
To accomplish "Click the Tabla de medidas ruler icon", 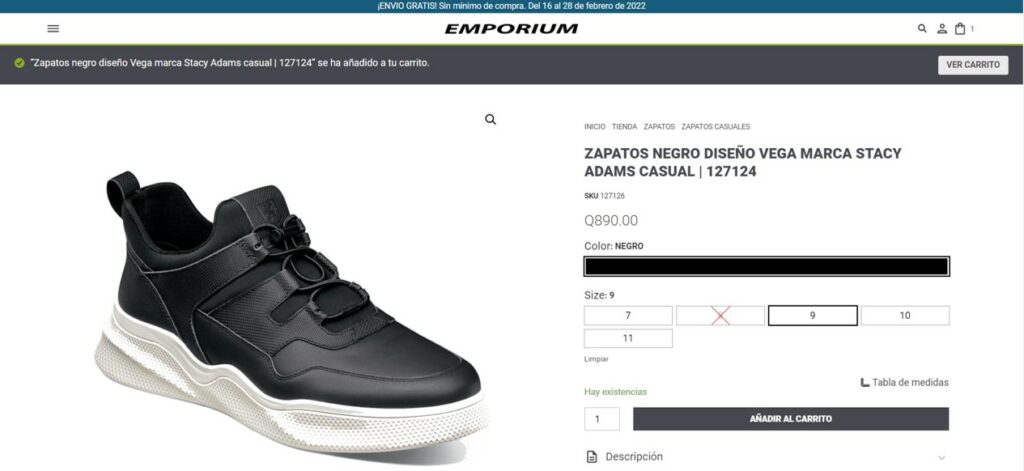I will pos(865,382).
